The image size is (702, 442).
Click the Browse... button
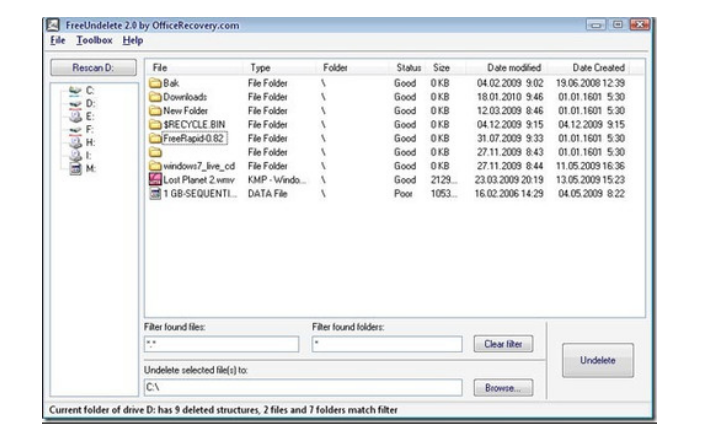[503, 388]
